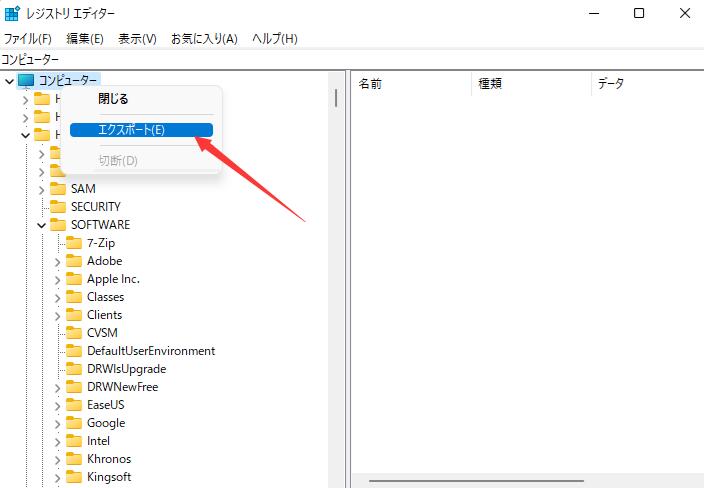Expand the SAM key
The image size is (704, 488).
tap(41, 189)
